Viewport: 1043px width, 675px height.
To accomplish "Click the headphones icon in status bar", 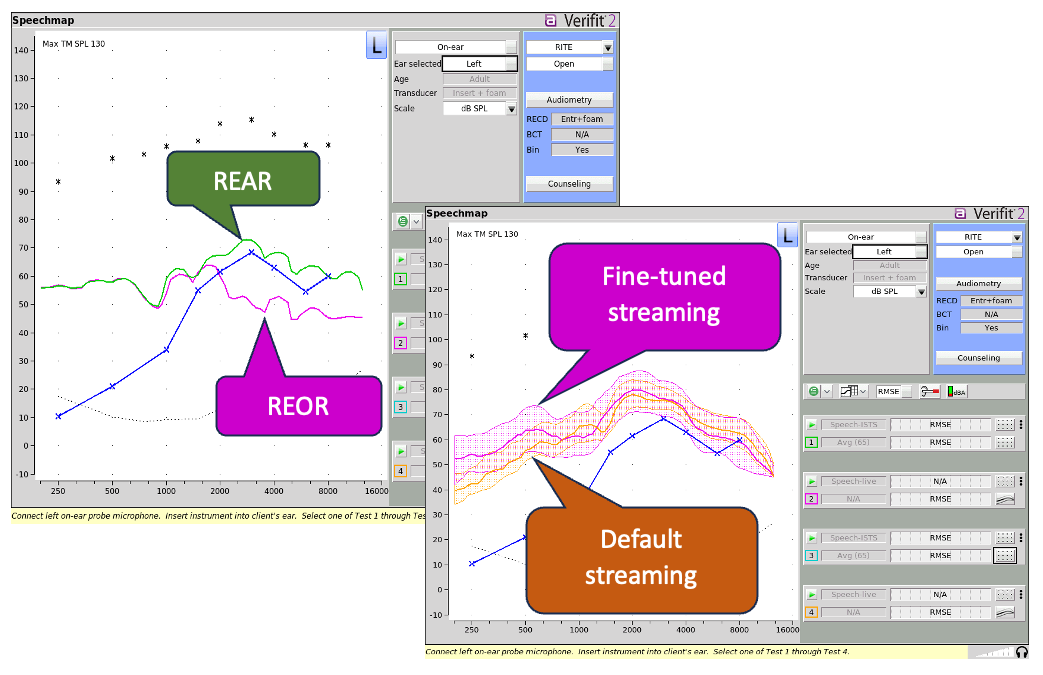I will [x=1022, y=652].
